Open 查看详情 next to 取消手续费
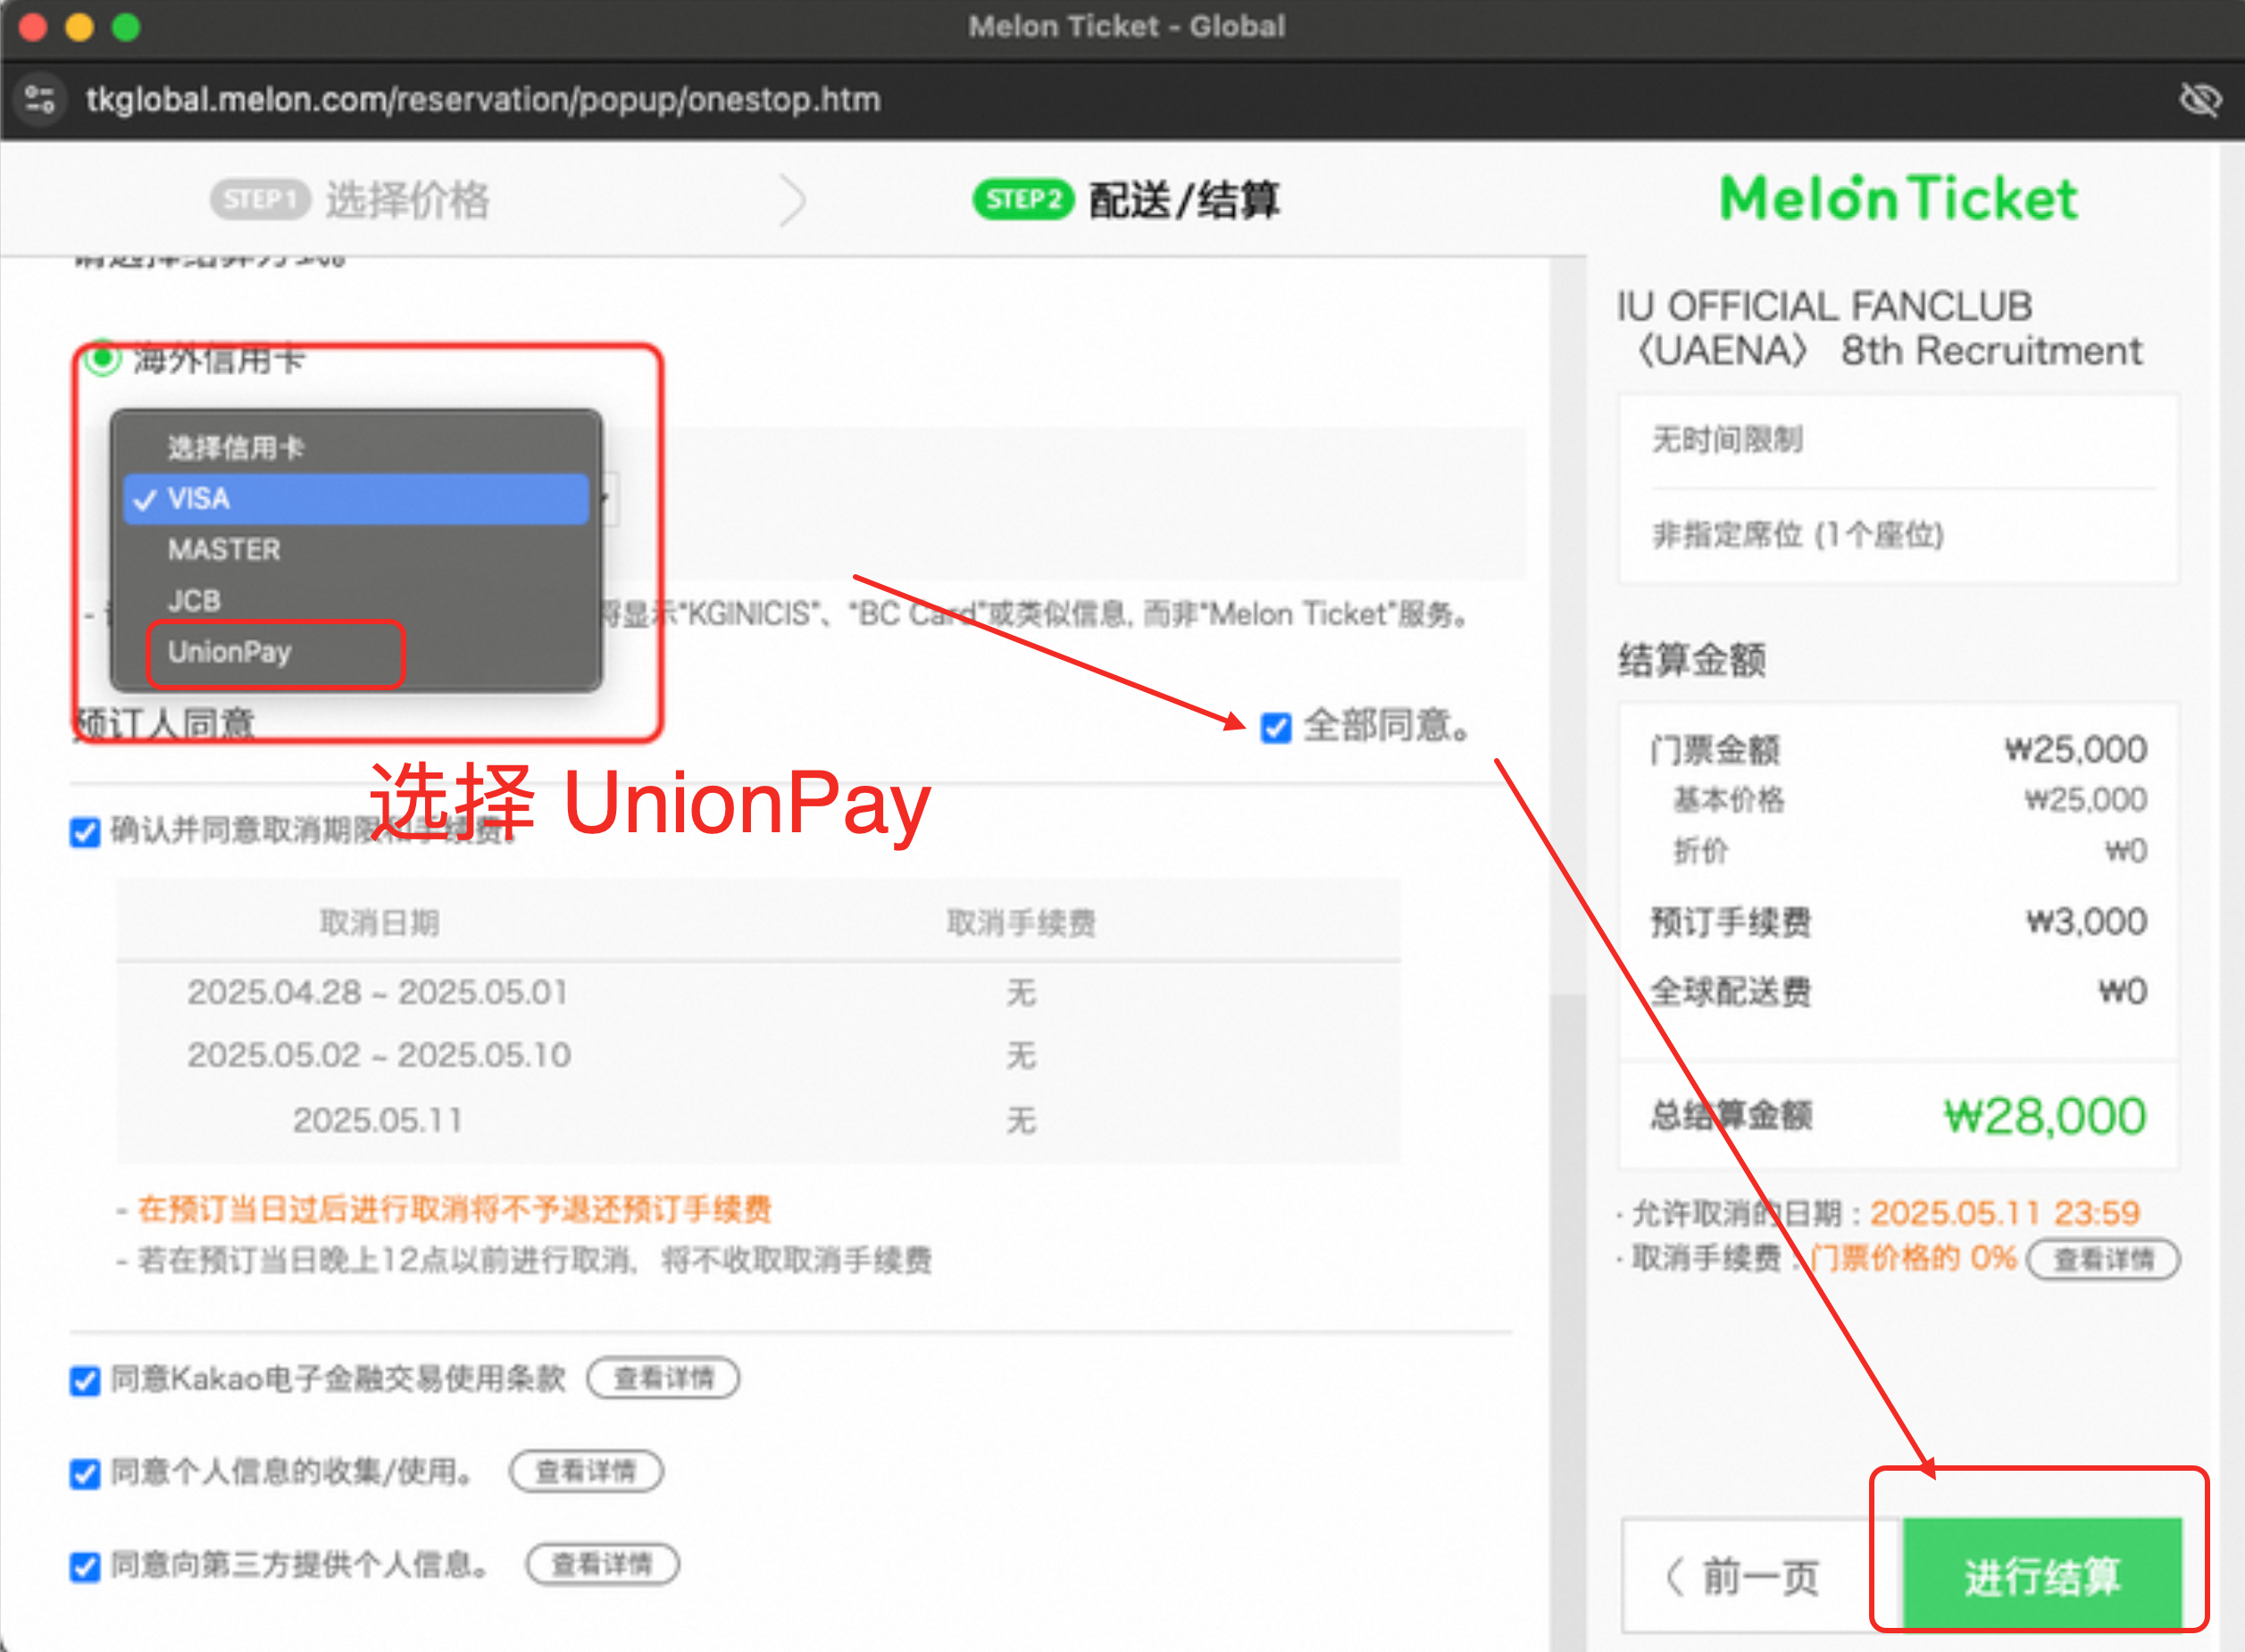 tap(2103, 1259)
